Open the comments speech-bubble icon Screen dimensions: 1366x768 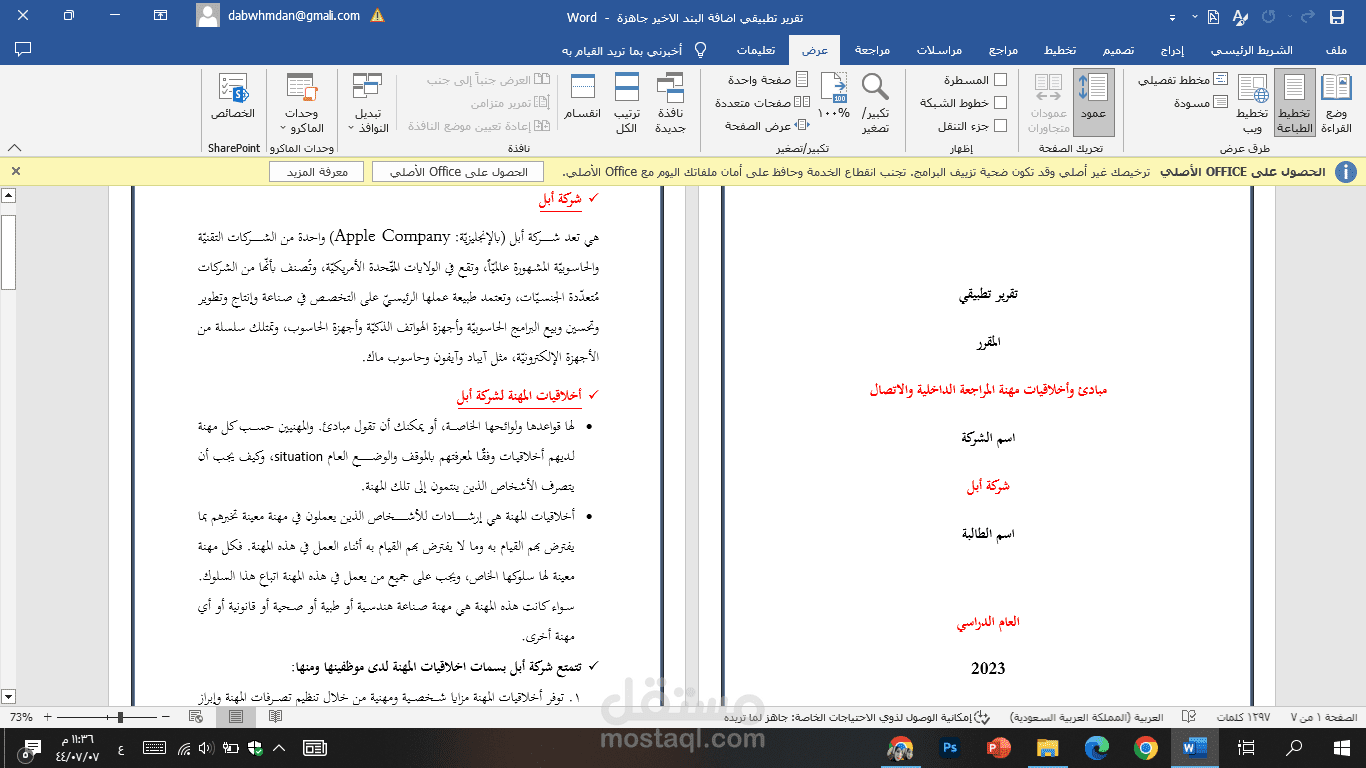click(x=23, y=49)
